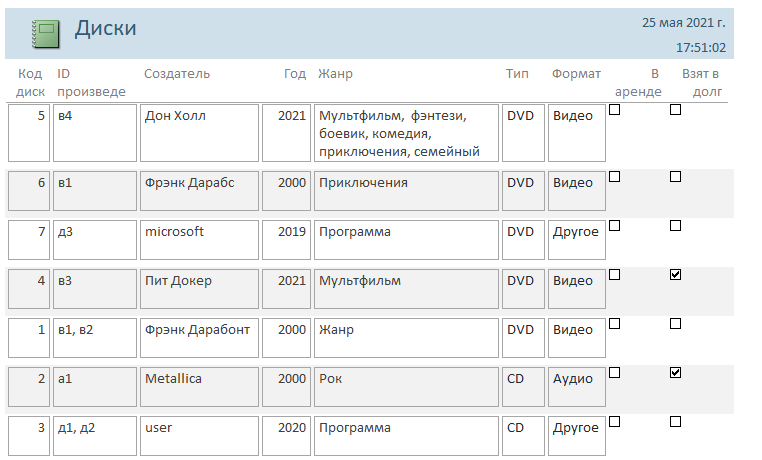762x460 pixels.
Task: Check 'В аренде' box for Дон Холл row
Action: coord(615,111)
